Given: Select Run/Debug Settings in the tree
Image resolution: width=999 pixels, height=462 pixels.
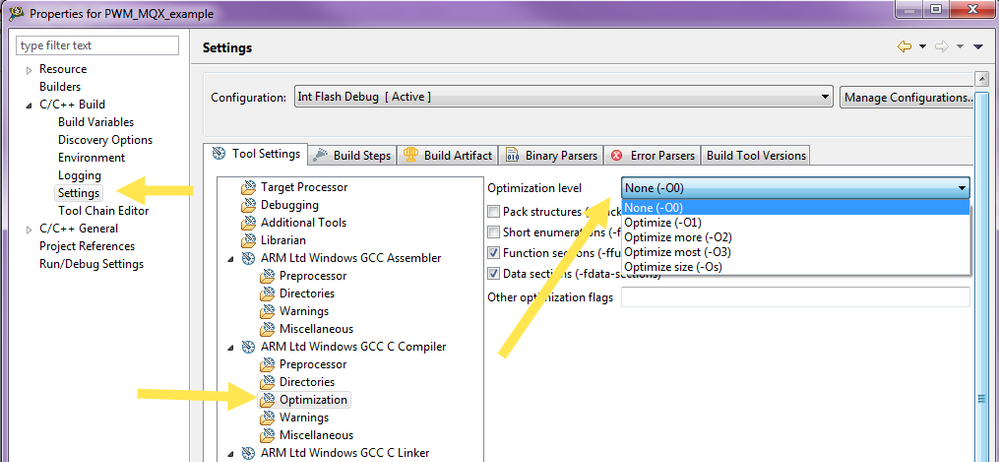Looking at the screenshot, I should pyautogui.click(x=91, y=264).
